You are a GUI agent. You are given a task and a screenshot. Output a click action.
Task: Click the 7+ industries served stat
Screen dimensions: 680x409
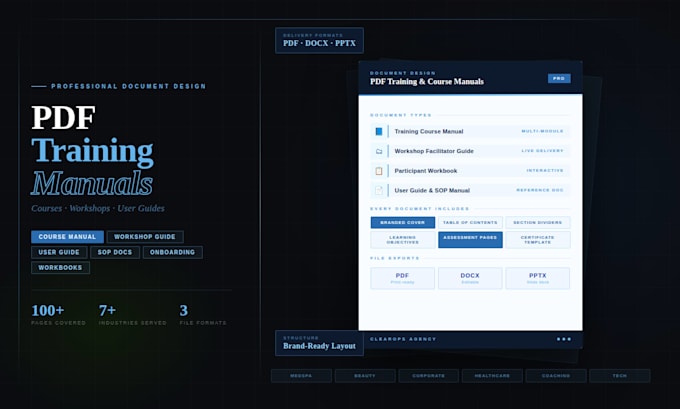click(132, 315)
